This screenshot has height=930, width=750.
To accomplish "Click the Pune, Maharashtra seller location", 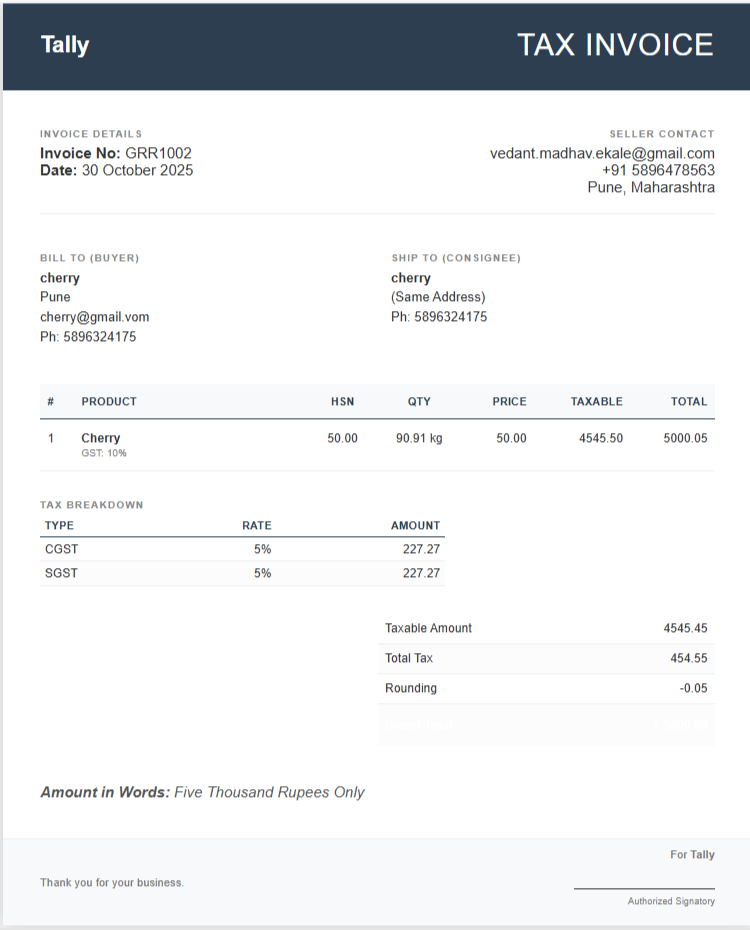I will click(651, 187).
